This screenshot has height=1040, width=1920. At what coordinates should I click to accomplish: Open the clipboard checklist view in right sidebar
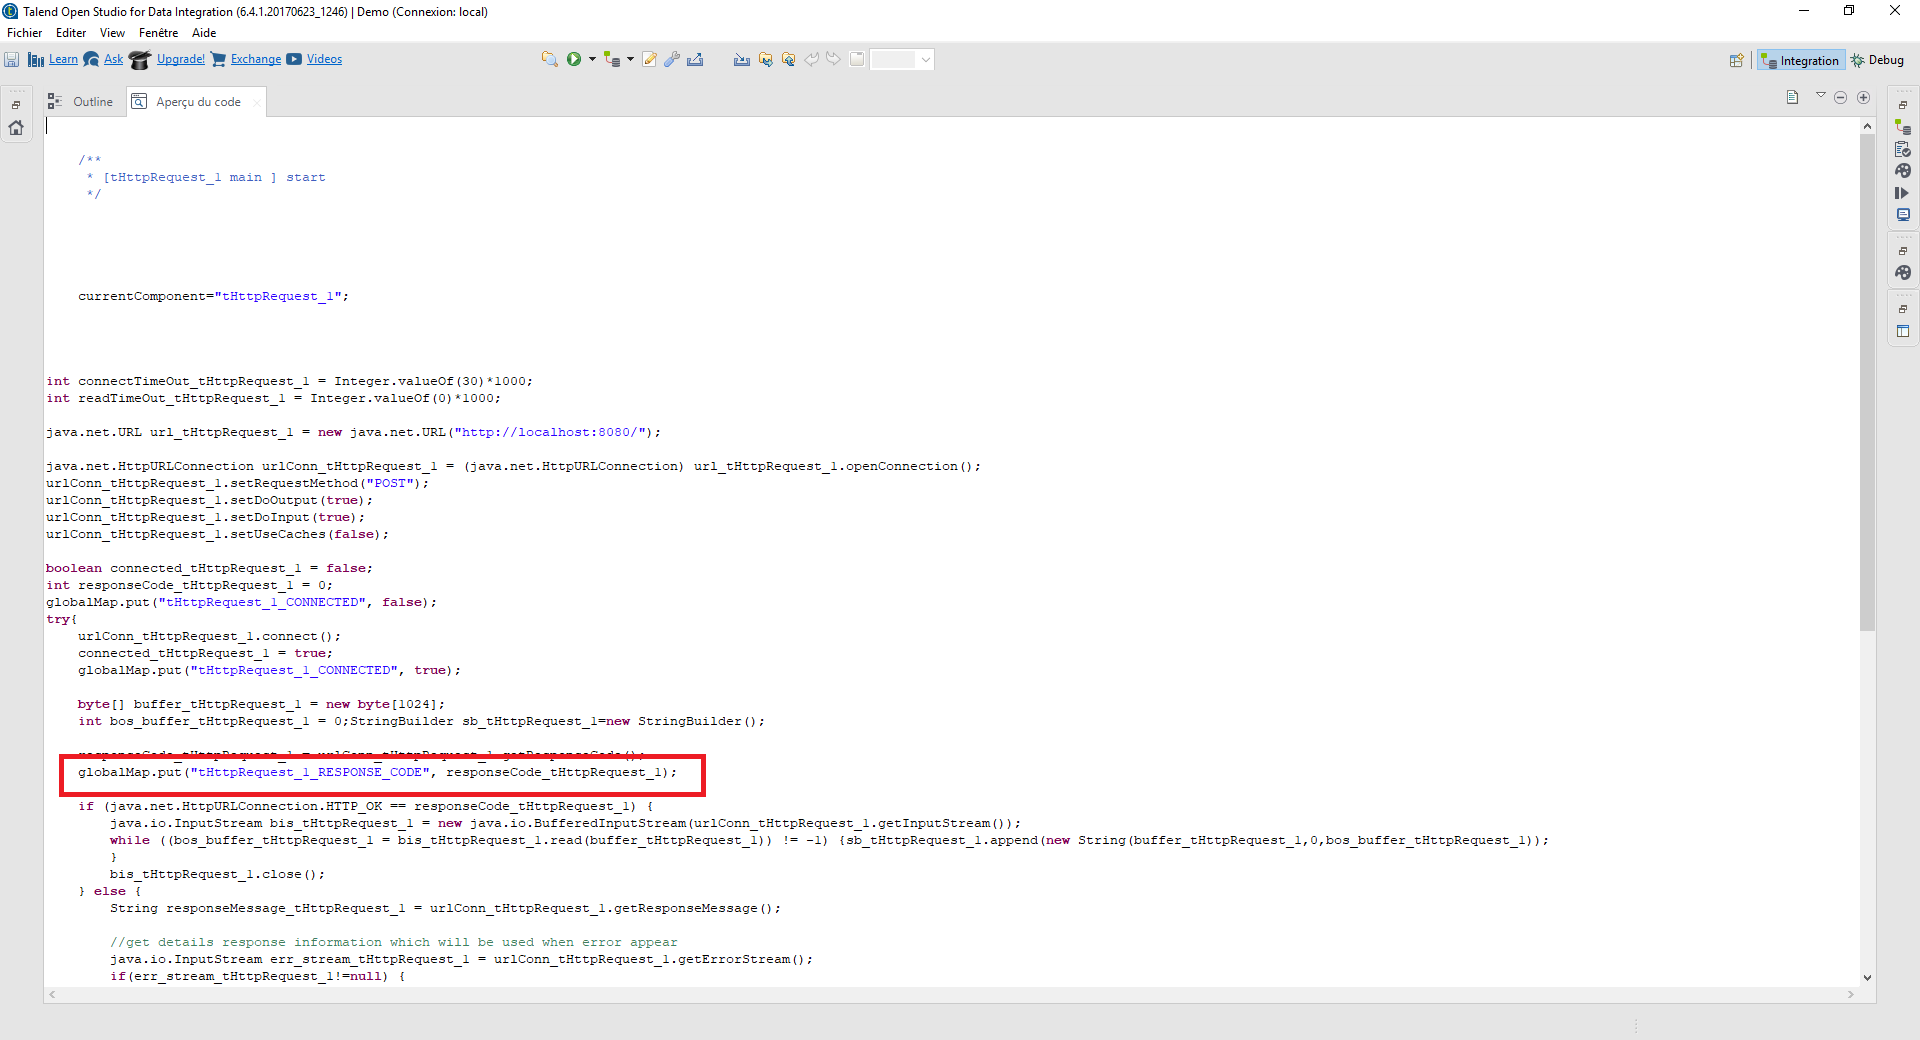point(1903,149)
